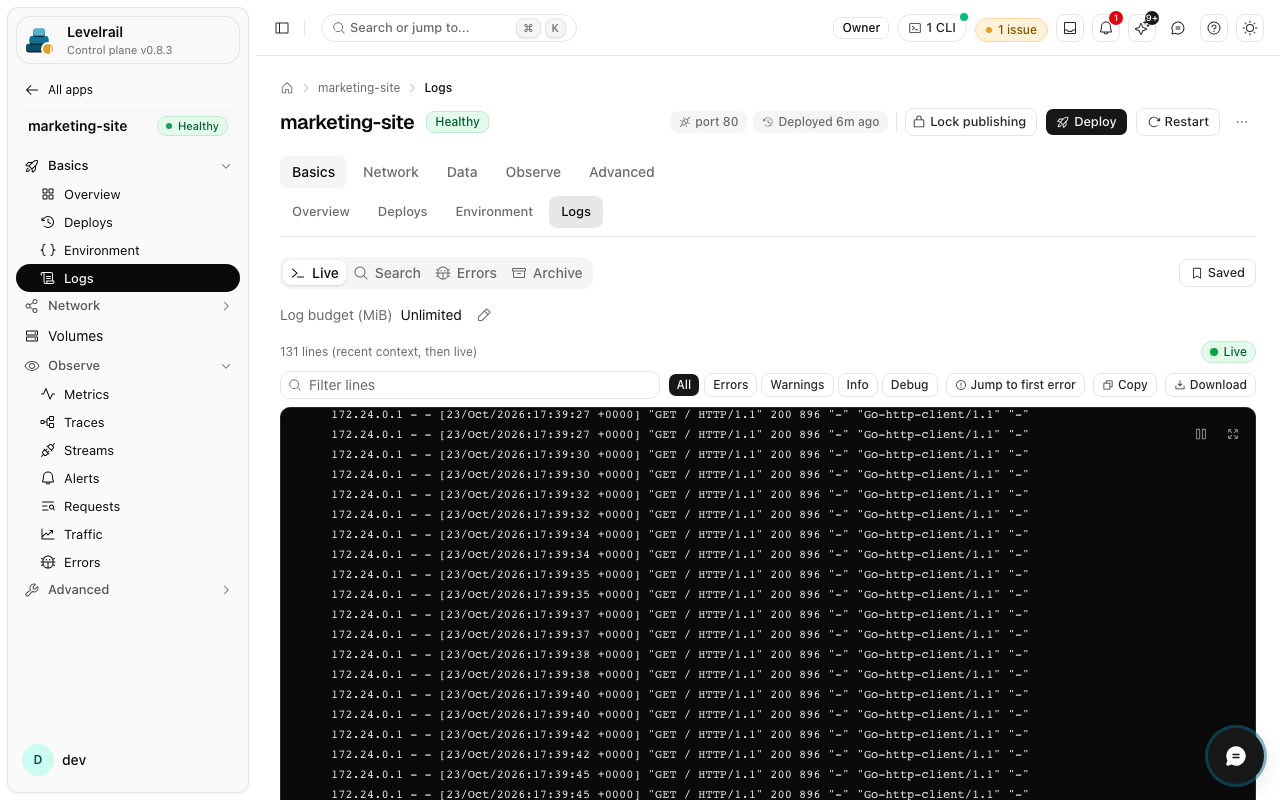The height and width of the screenshot is (800, 1280).
Task: Open Traces in the sidebar
Action: click(128, 422)
